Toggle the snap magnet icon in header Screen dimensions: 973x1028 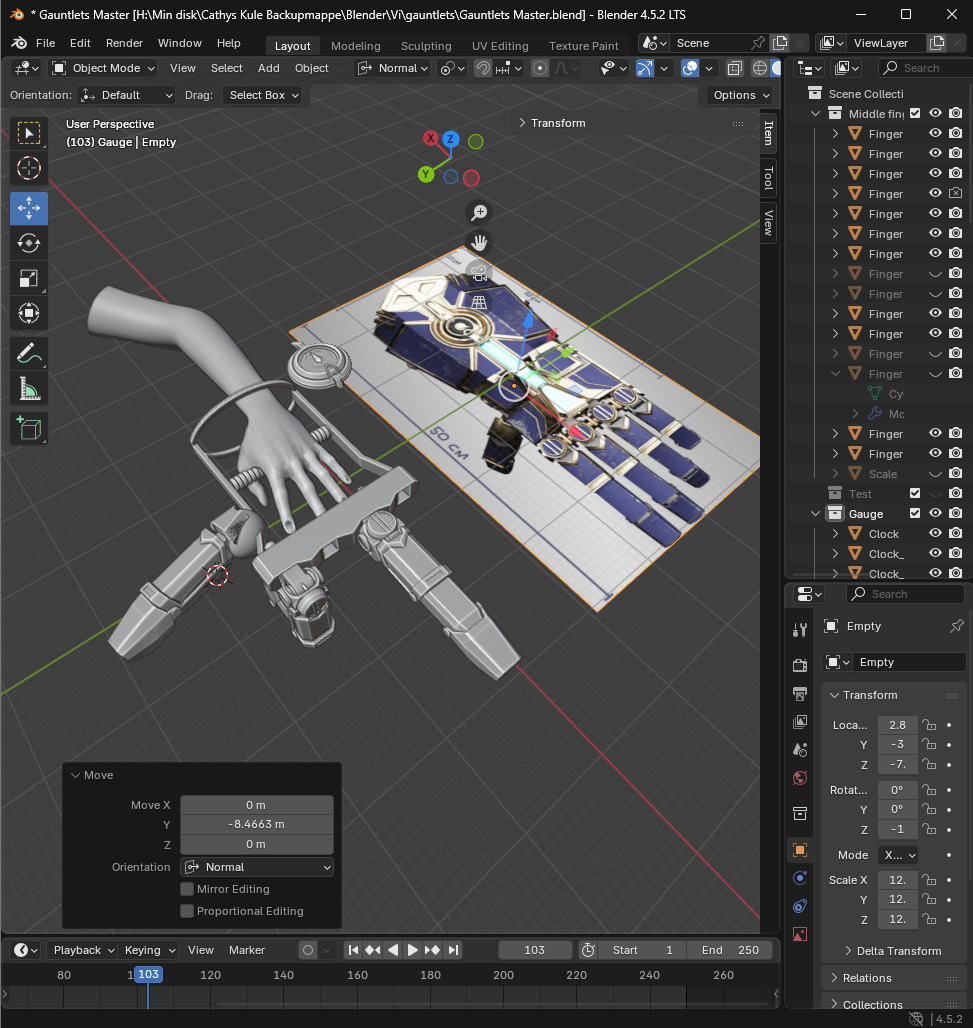[x=483, y=68]
